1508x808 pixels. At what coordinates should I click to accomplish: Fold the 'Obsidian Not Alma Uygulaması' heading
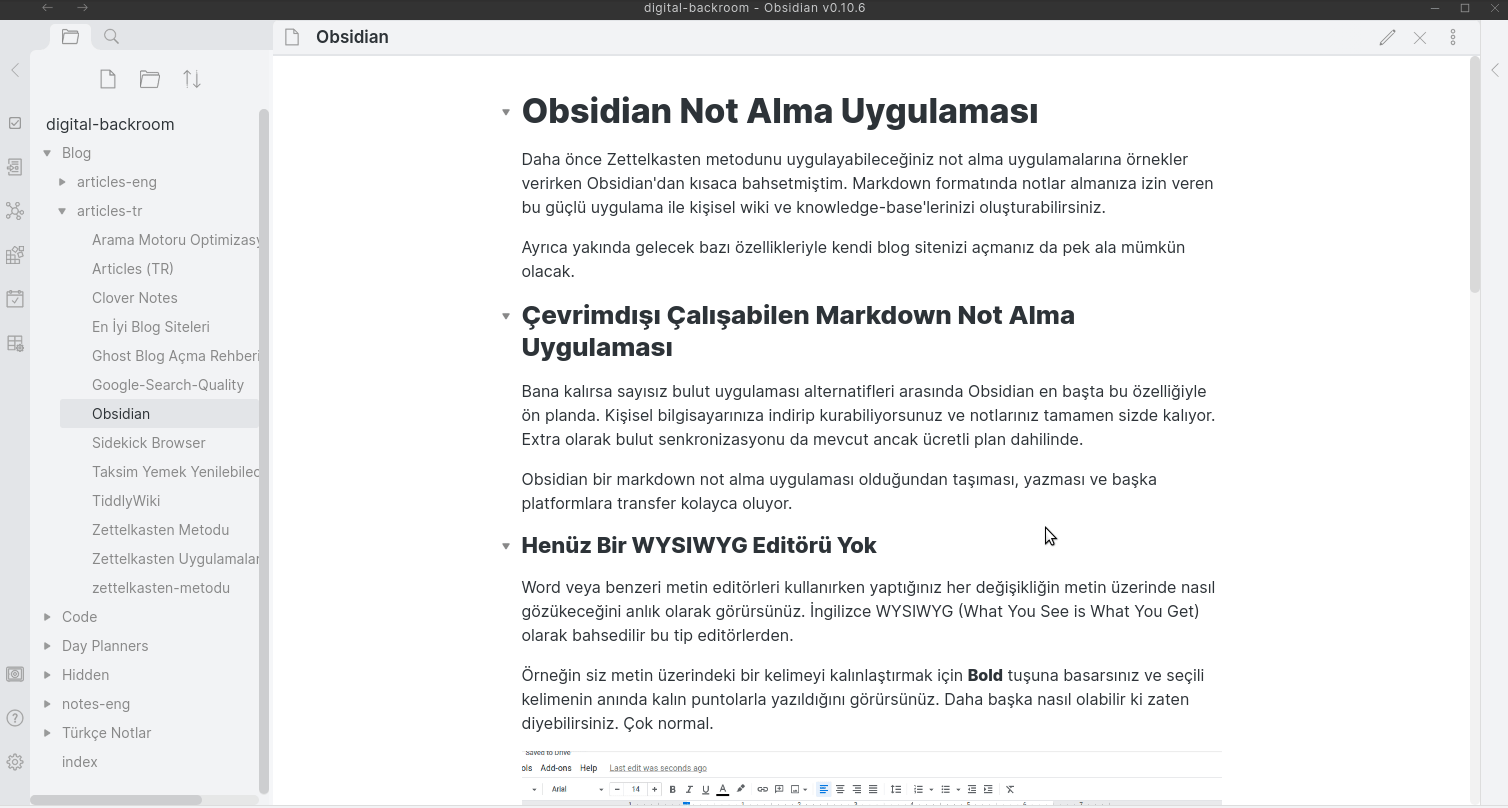506,112
